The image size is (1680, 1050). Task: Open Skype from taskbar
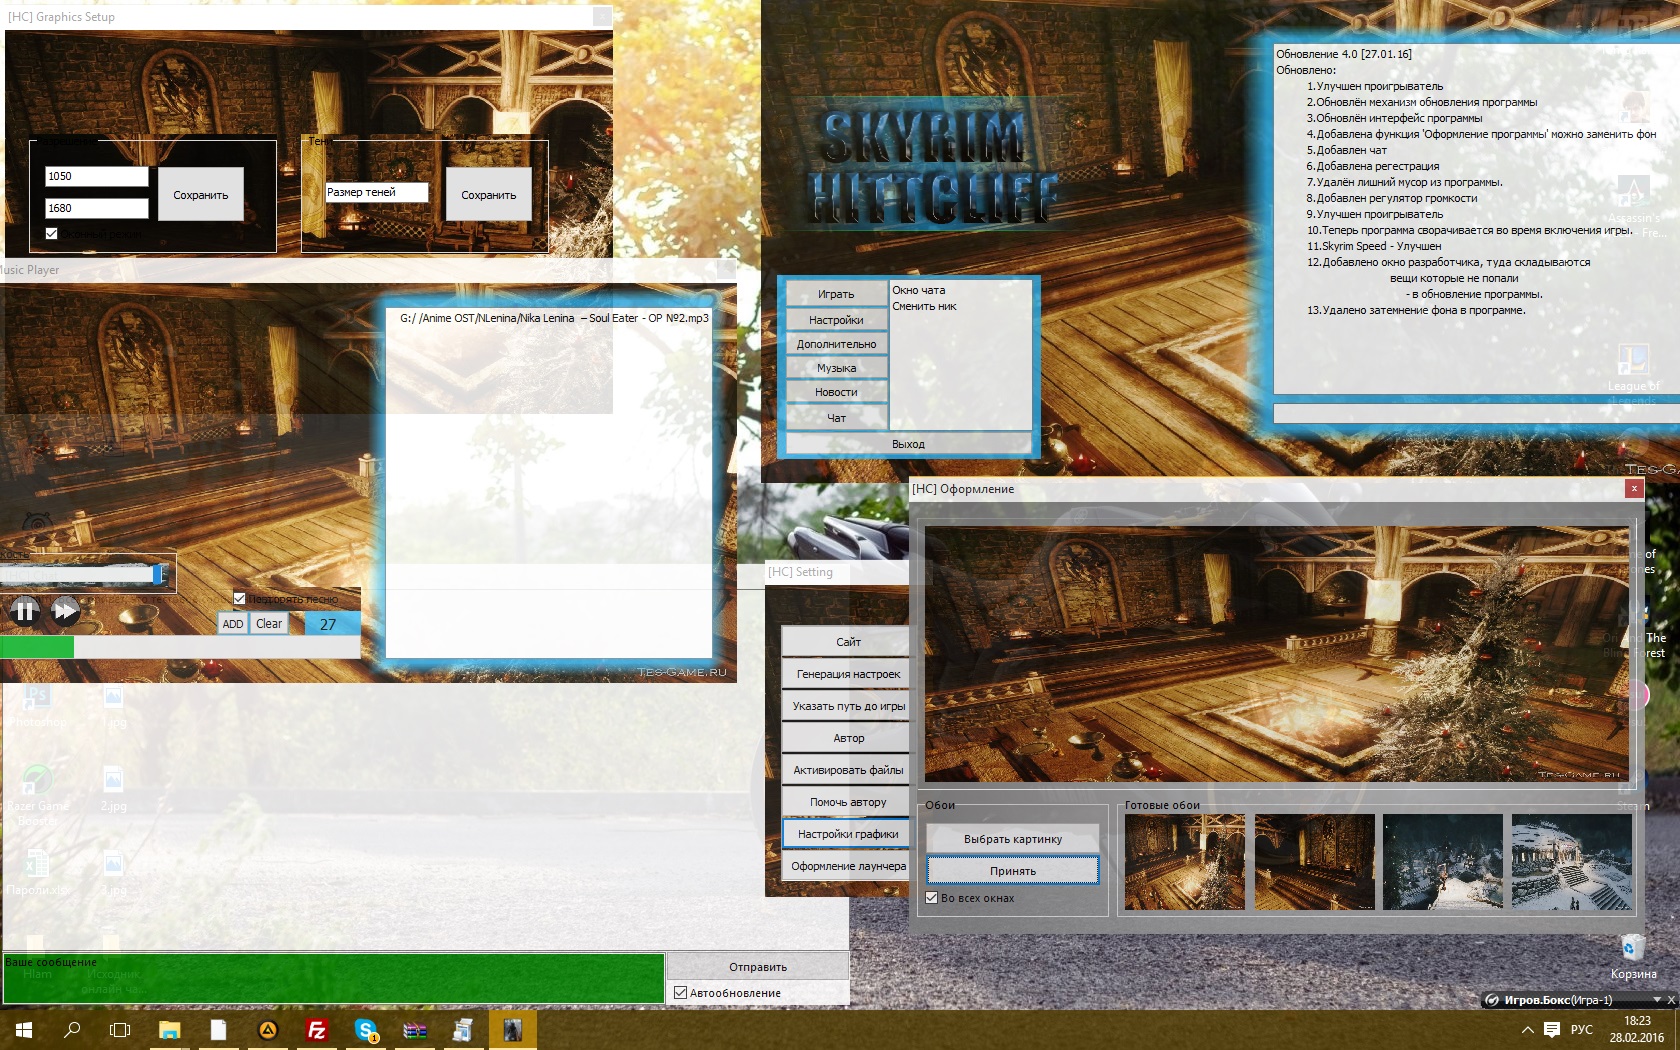coord(365,1030)
